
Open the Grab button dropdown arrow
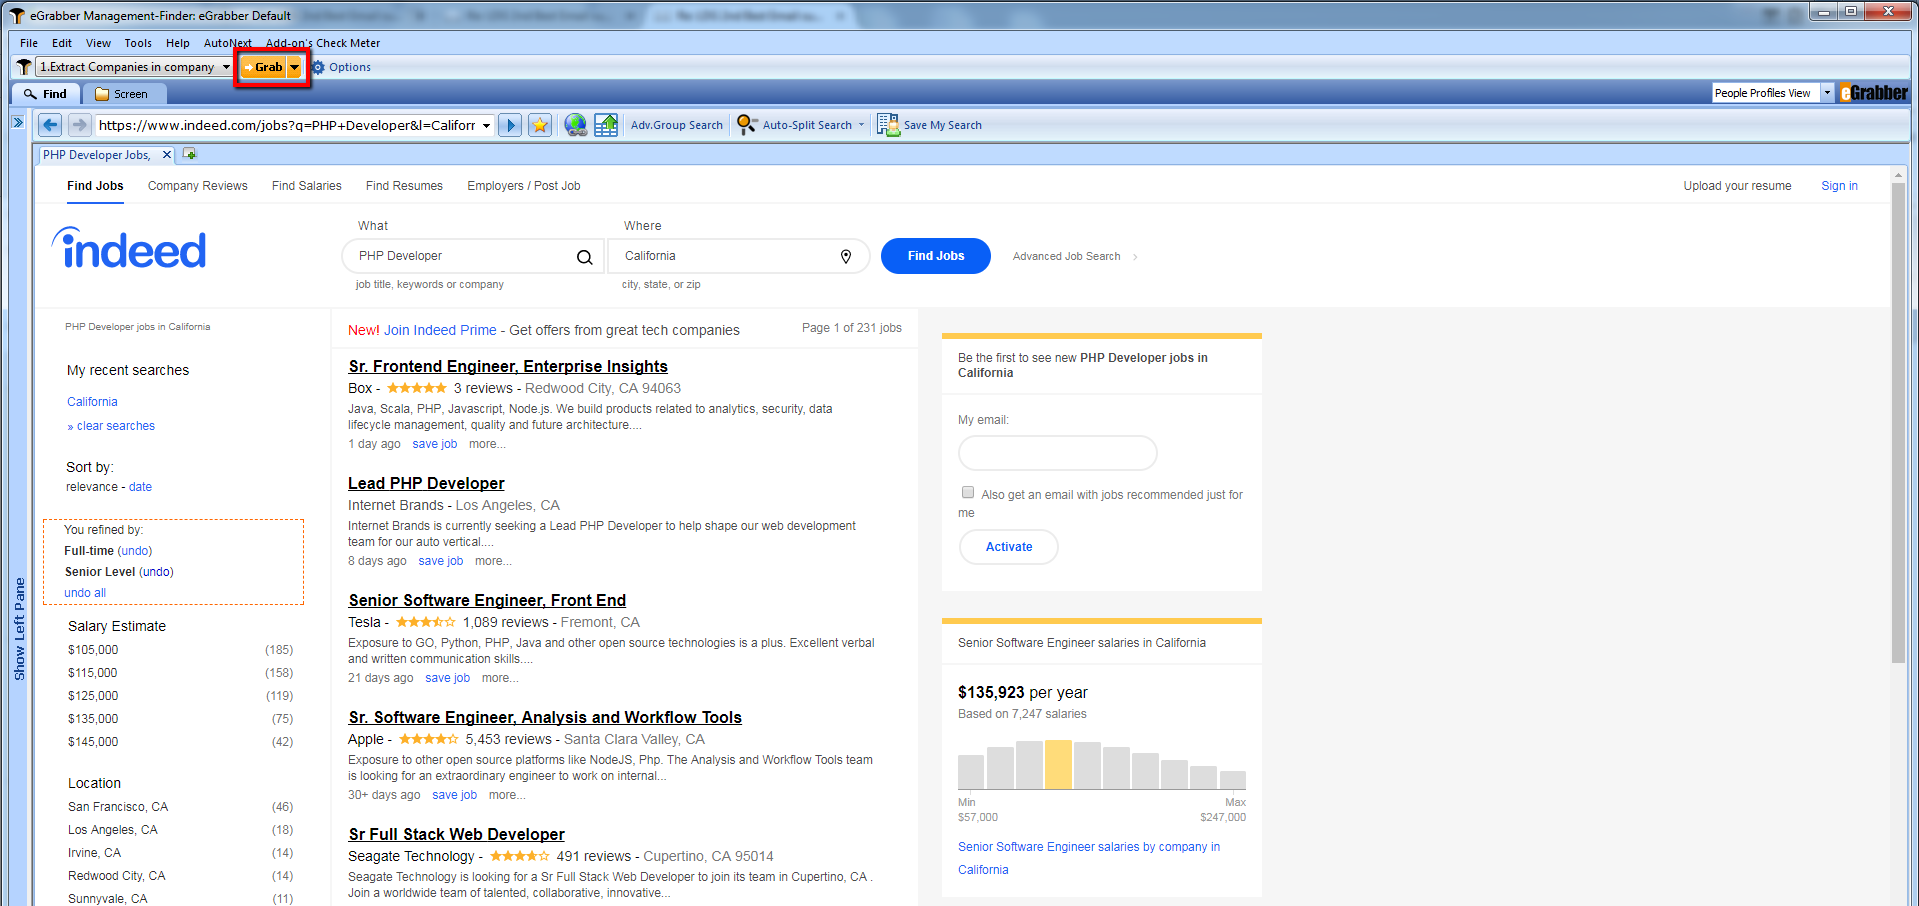[x=295, y=67]
